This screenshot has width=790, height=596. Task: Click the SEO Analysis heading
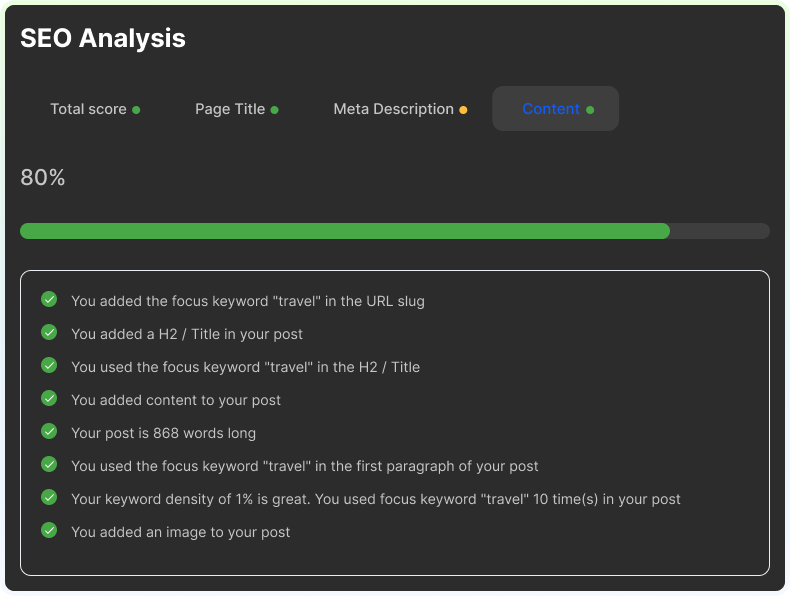pos(103,38)
